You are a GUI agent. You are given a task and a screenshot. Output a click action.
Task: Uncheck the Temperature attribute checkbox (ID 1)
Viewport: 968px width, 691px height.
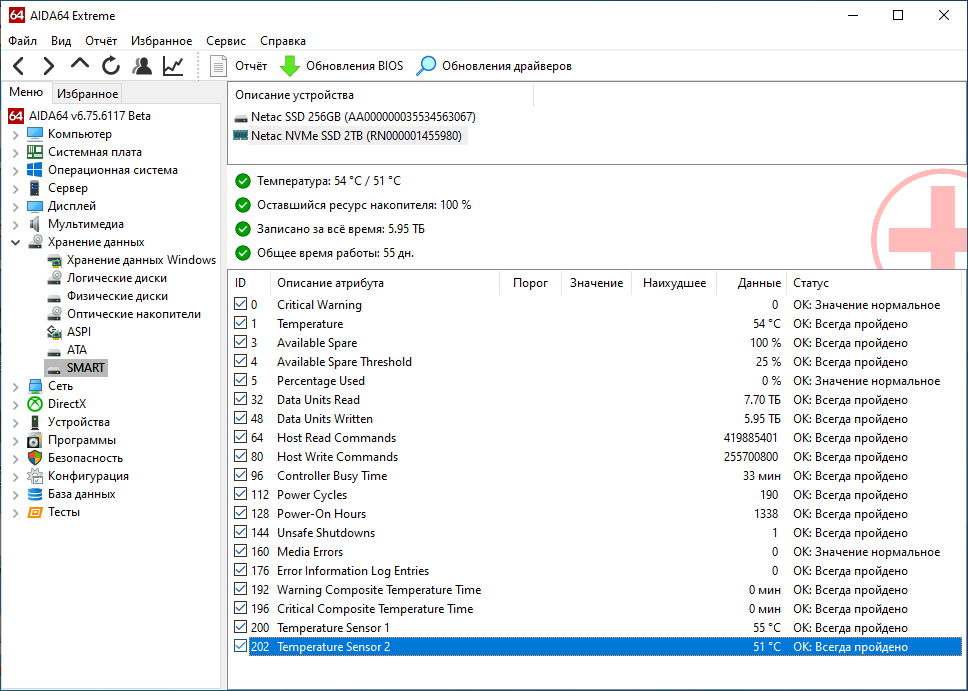(241, 323)
